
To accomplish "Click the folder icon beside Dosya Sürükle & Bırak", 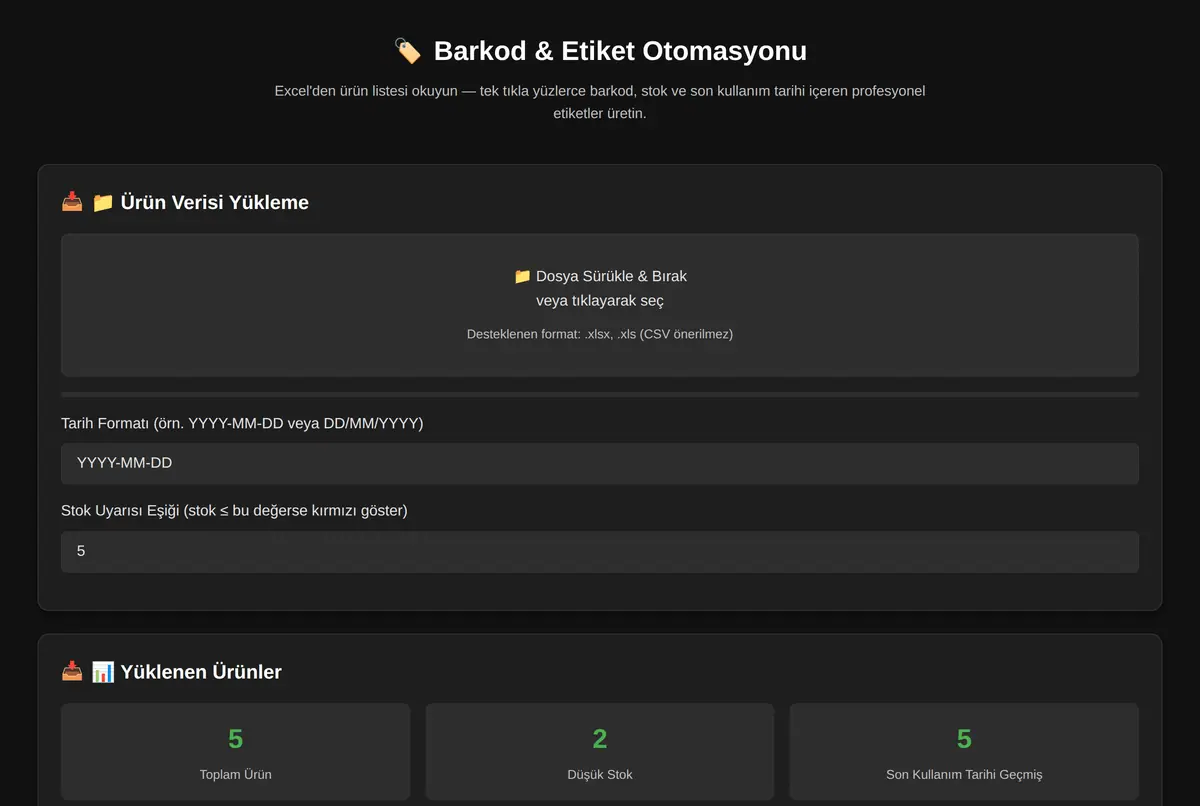I will tap(522, 276).
